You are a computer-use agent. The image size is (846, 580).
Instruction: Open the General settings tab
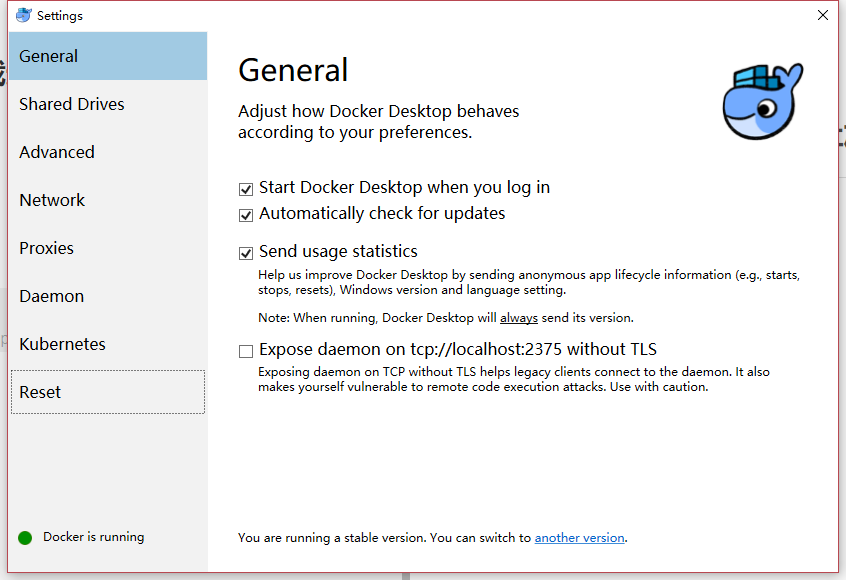108,56
